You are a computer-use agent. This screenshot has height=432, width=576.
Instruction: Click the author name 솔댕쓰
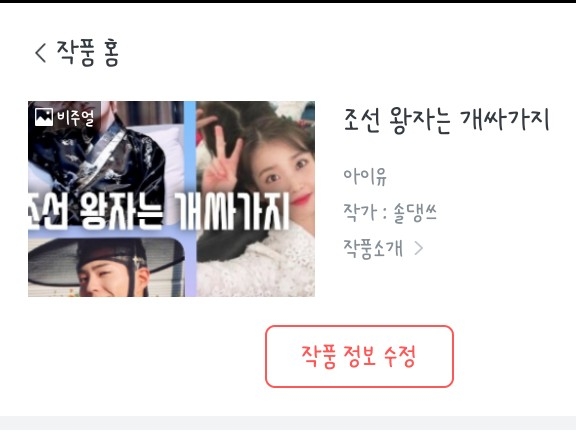point(415,212)
